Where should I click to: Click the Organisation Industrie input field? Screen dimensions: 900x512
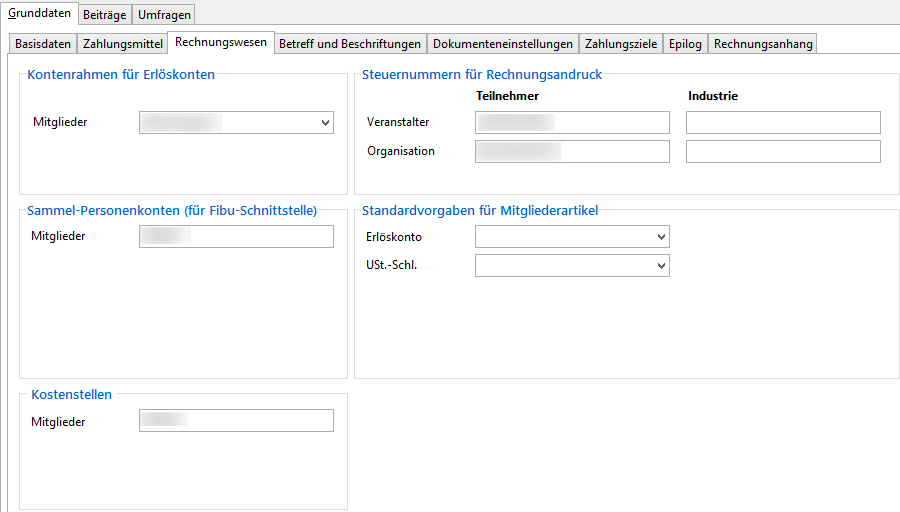pos(783,152)
